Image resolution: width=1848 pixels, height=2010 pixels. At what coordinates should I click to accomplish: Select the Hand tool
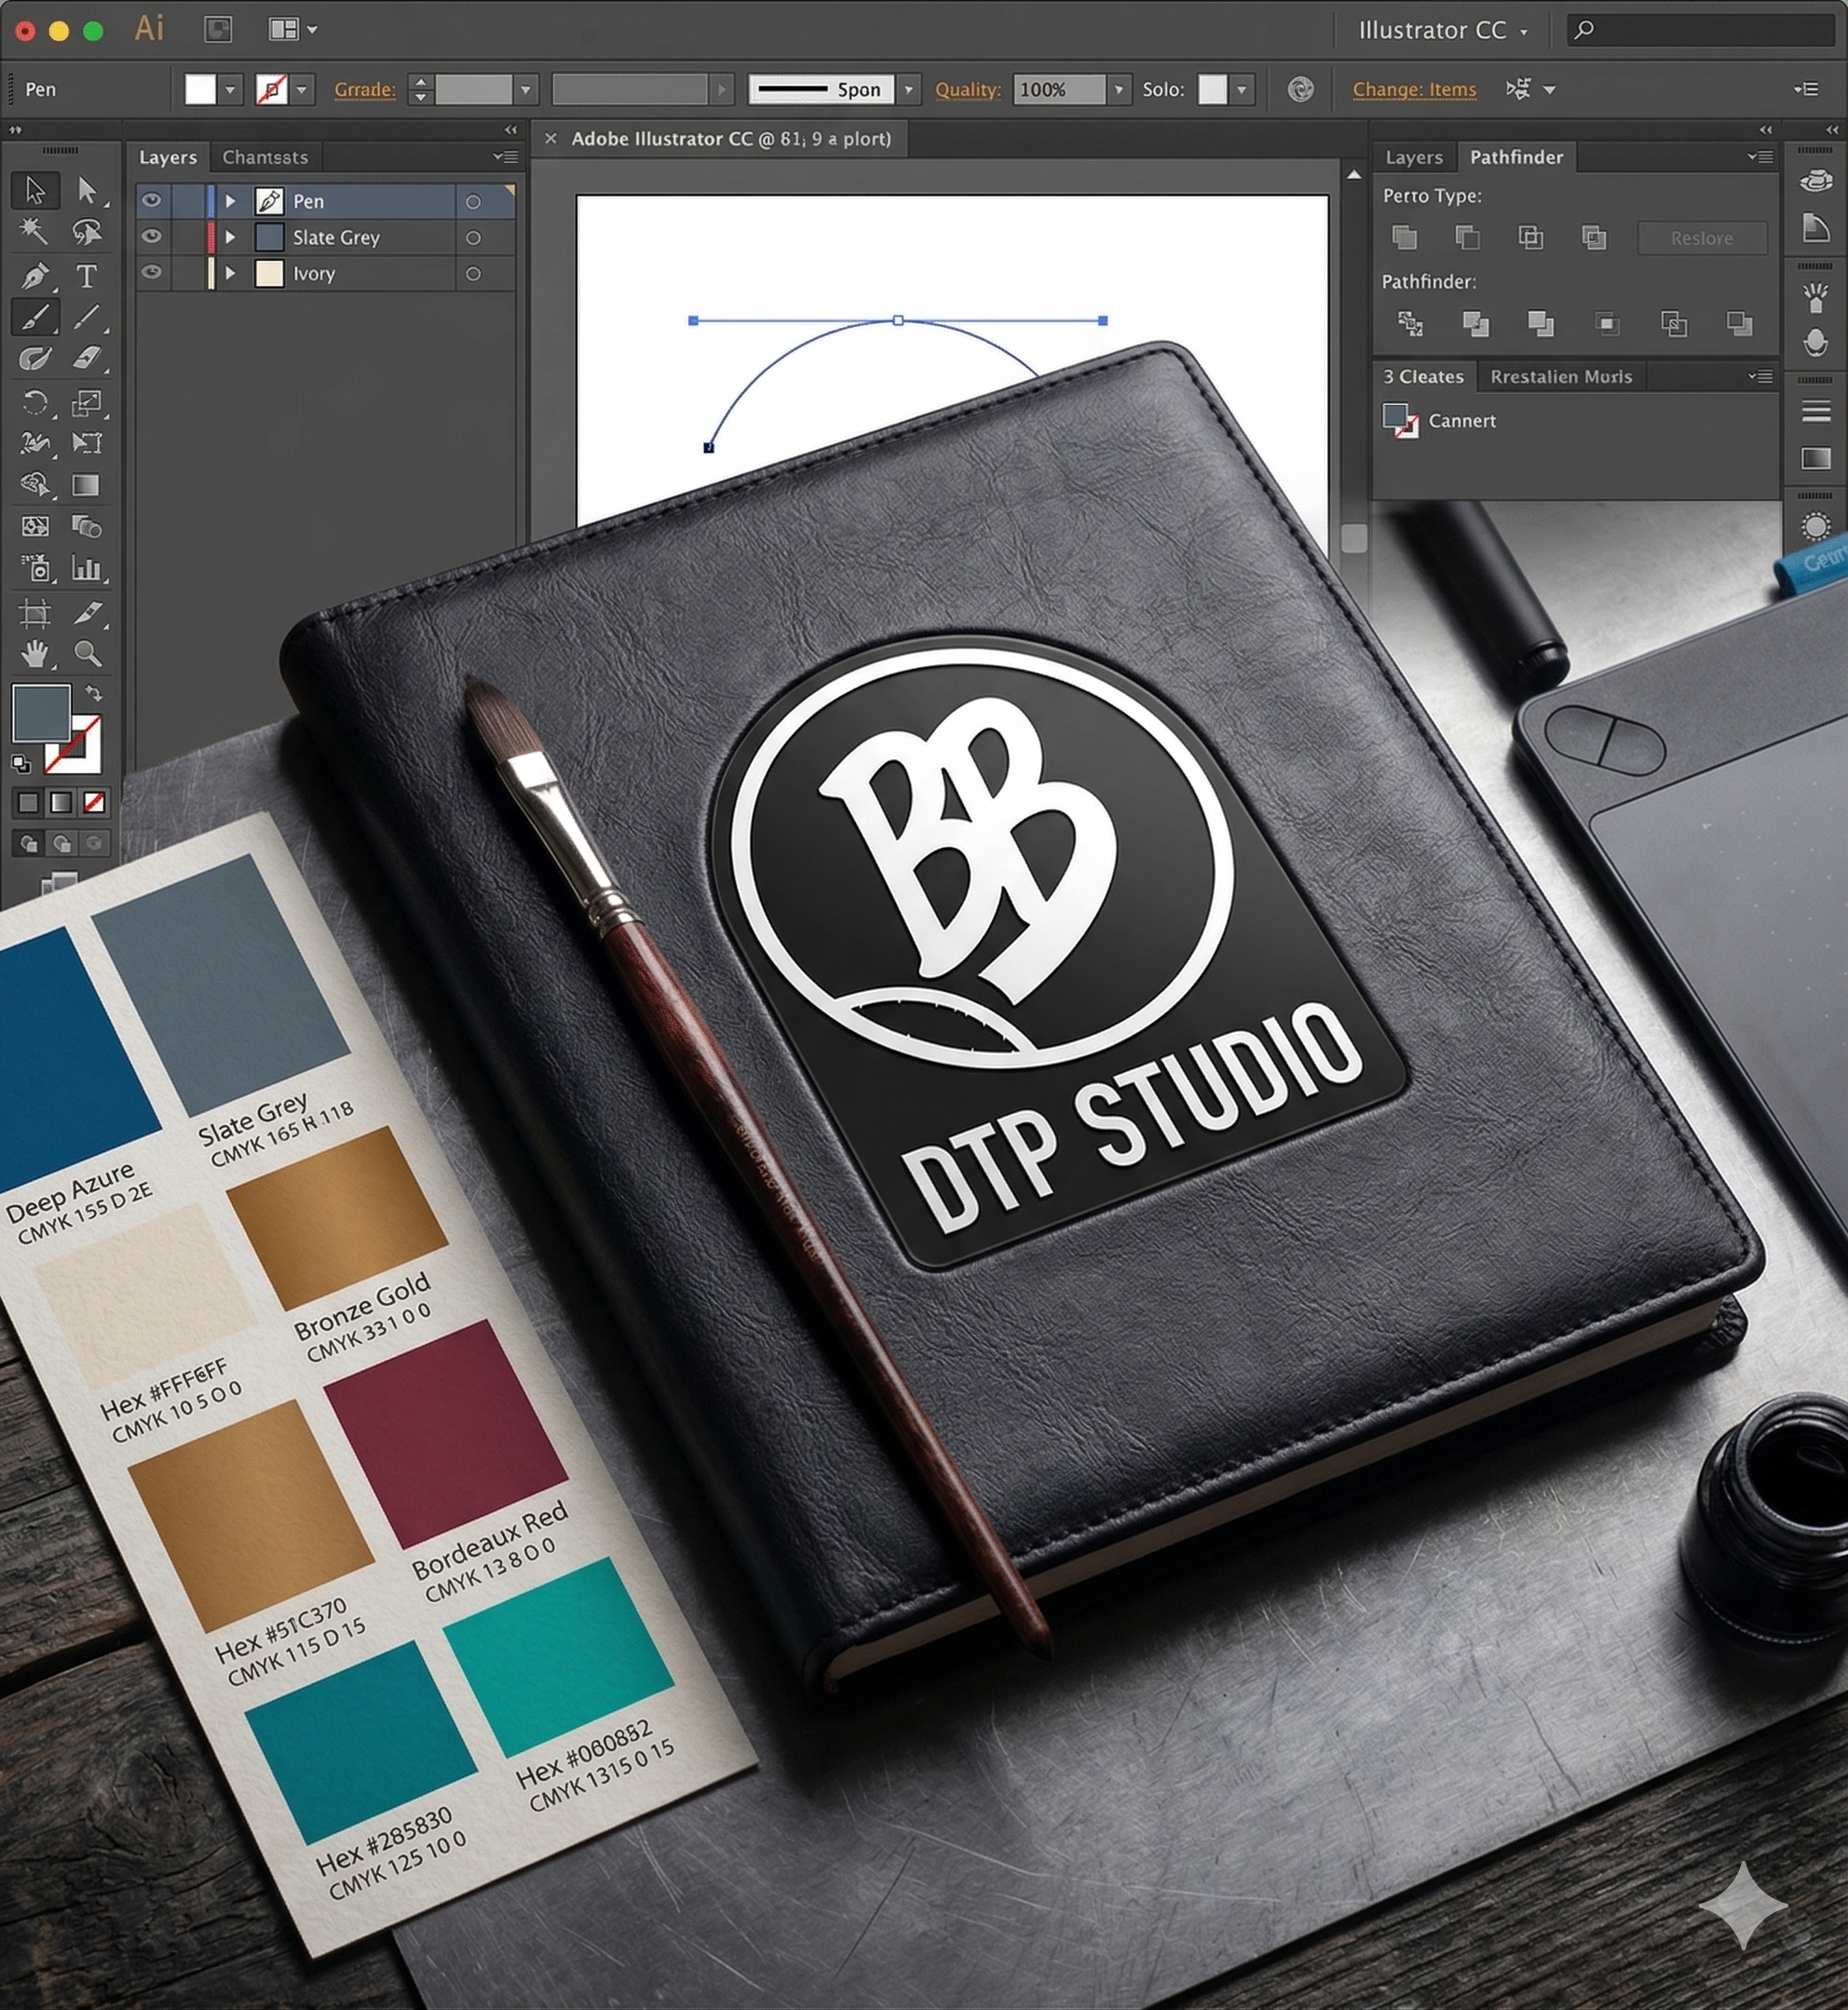(x=35, y=654)
